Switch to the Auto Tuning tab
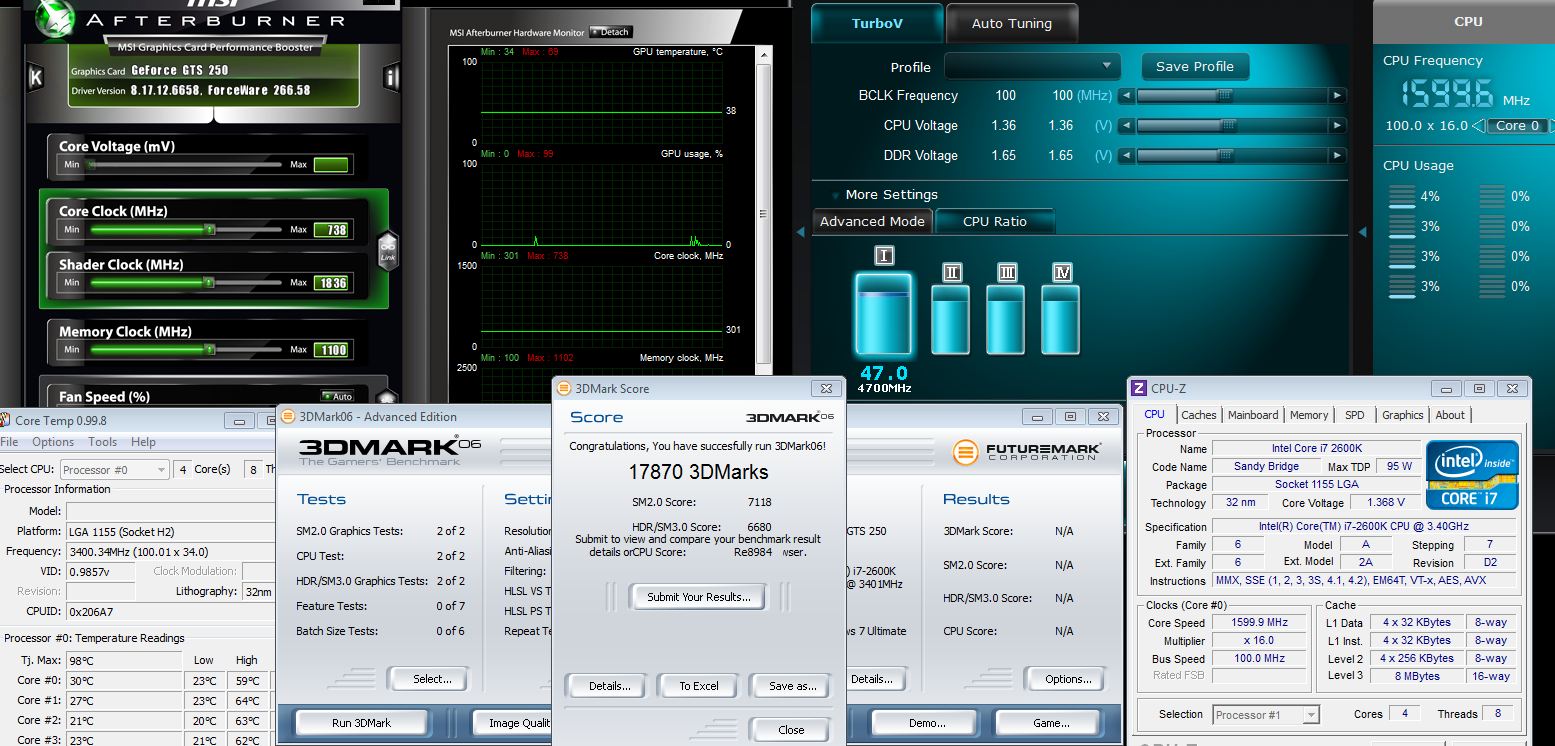 click(1012, 23)
